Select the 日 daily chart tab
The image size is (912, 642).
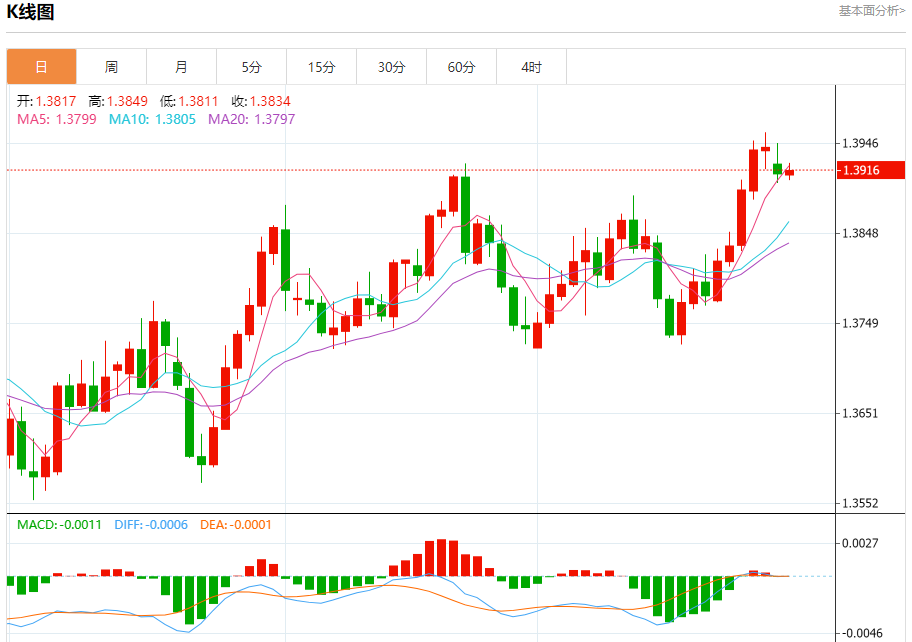point(41,67)
